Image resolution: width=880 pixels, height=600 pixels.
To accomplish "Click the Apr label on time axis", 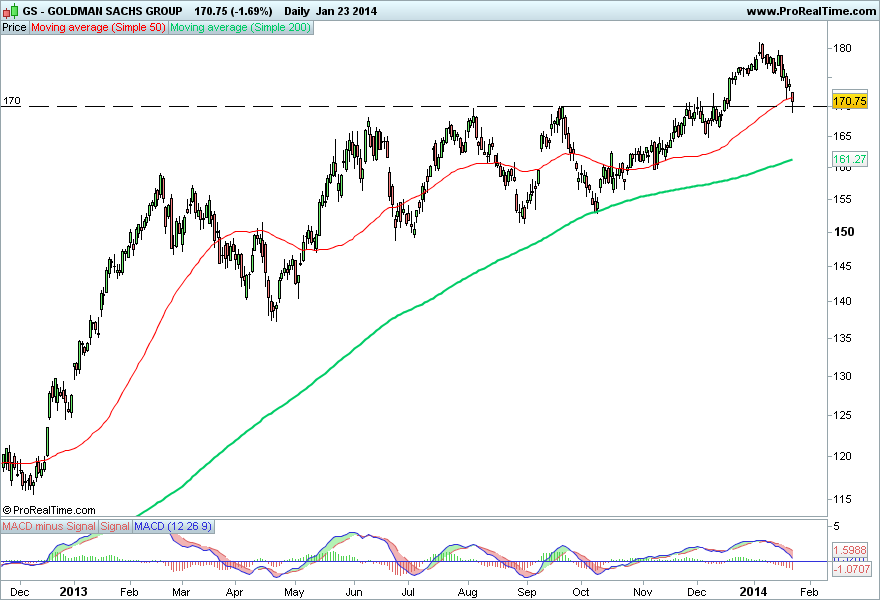I will point(234,592).
